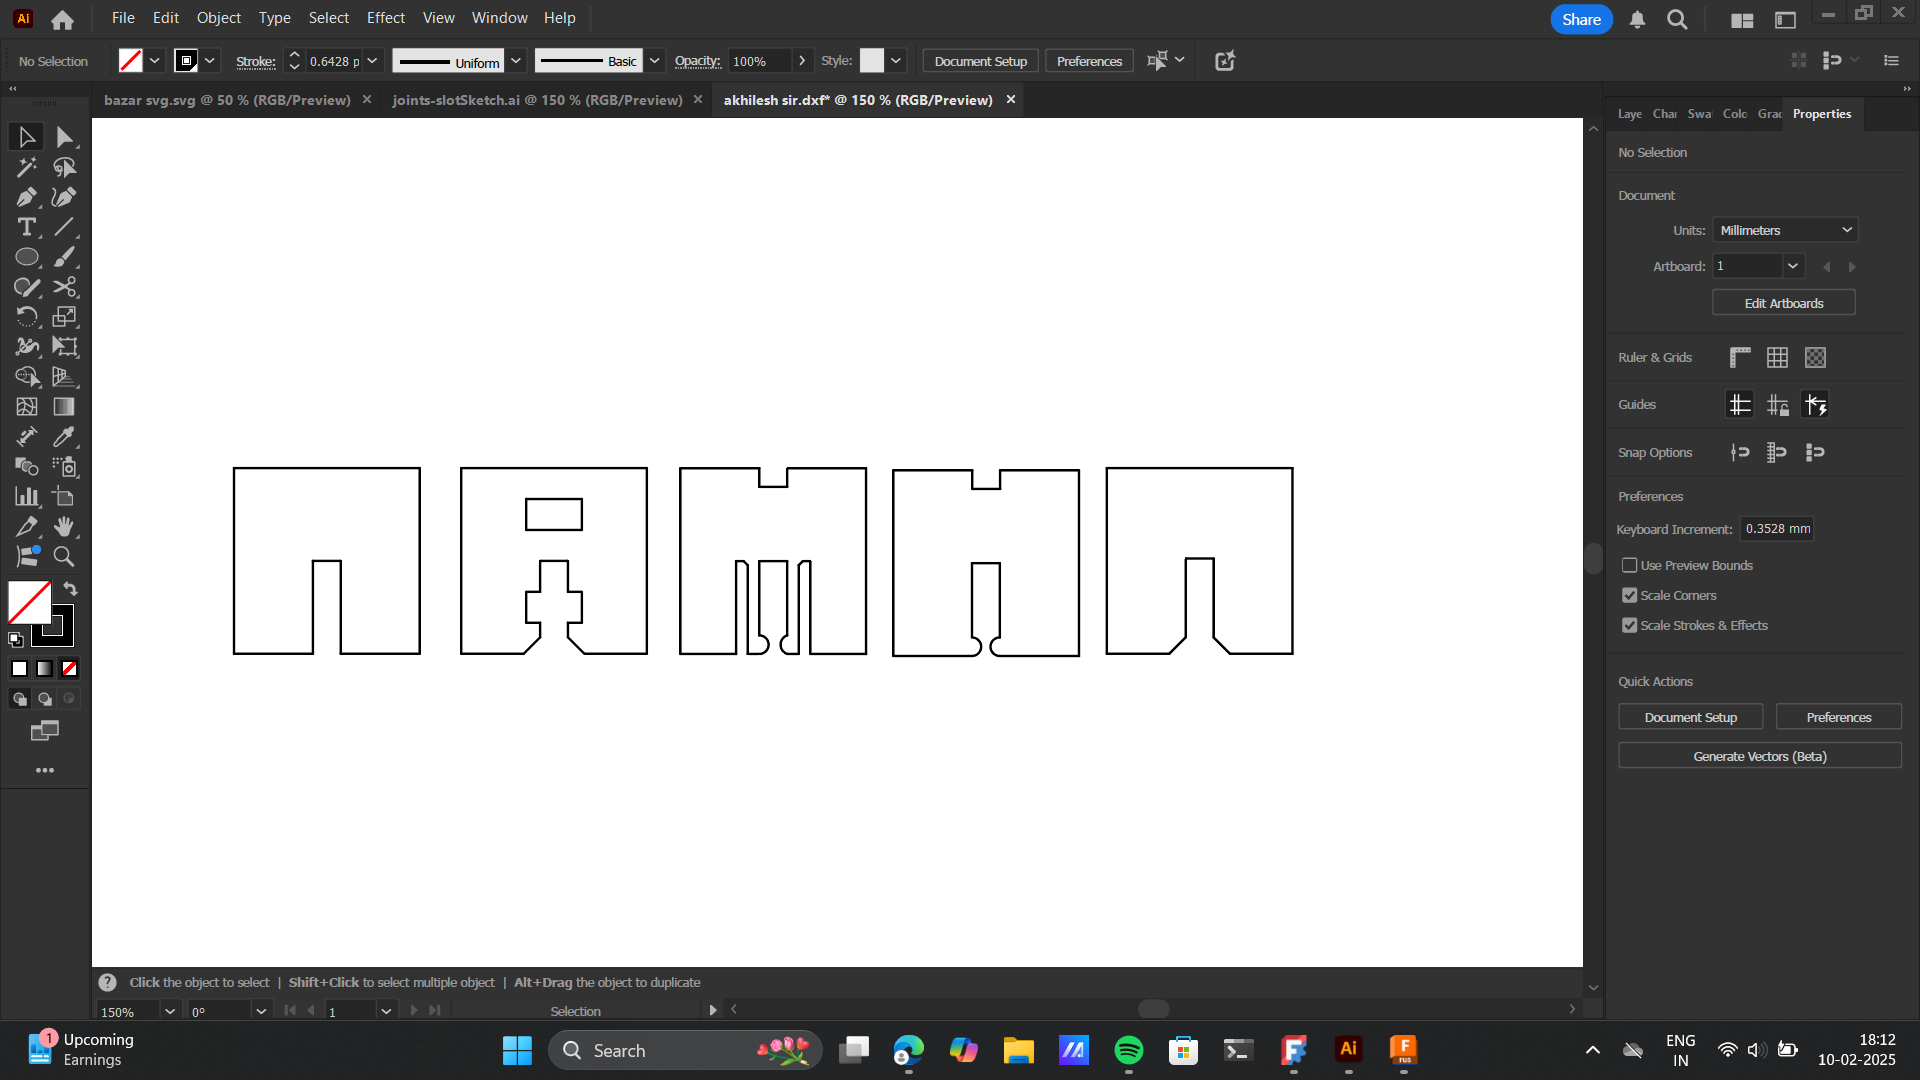This screenshot has height=1080, width=1920.
Task: Click Document Setup in Quick Actions
Action: click(1690, 717)
